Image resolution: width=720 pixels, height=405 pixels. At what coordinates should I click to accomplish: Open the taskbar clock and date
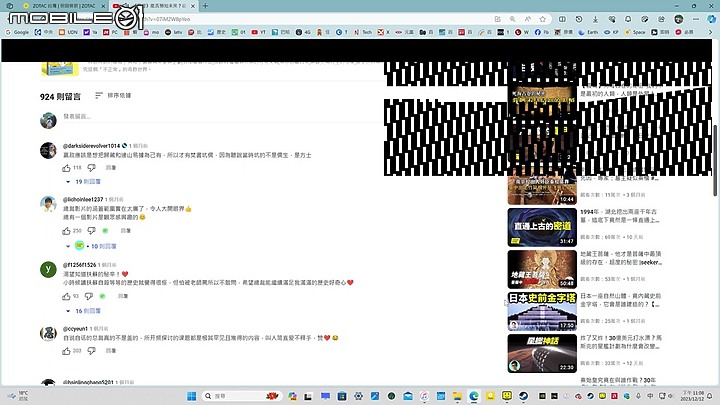coord(692,396)
